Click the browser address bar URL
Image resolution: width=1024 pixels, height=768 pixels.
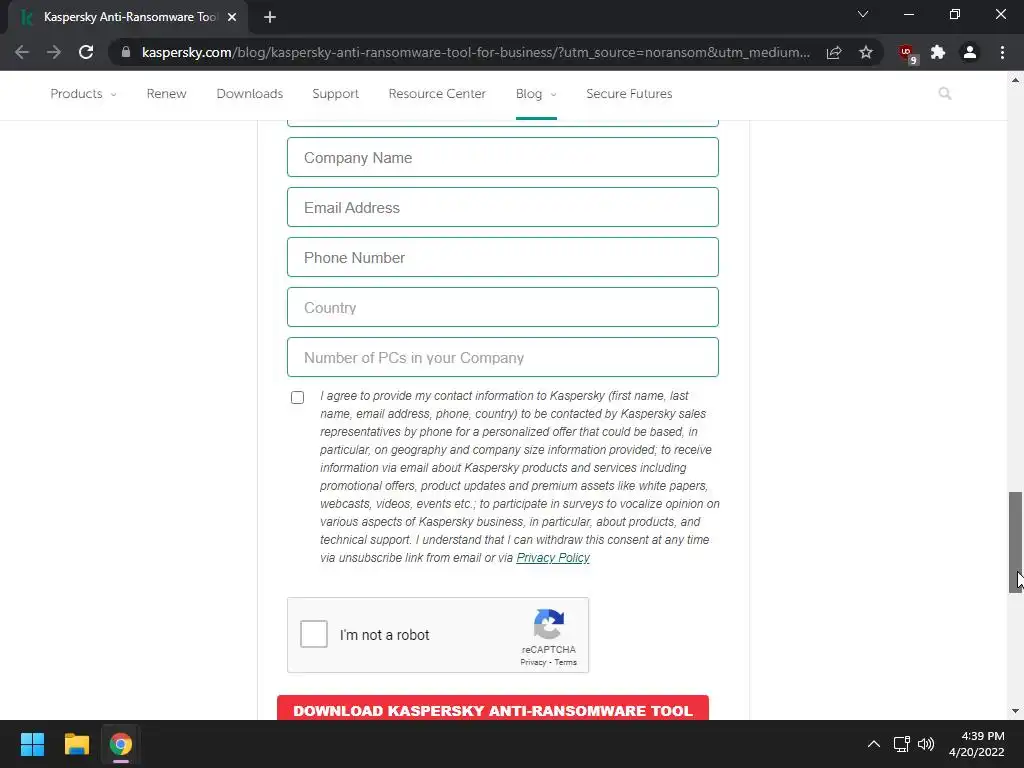(476, 52)
